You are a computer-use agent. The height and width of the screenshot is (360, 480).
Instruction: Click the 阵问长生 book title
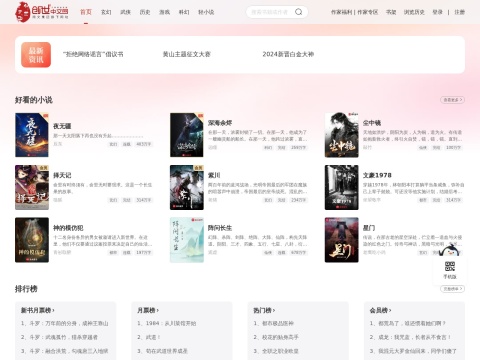pos(220,228)
